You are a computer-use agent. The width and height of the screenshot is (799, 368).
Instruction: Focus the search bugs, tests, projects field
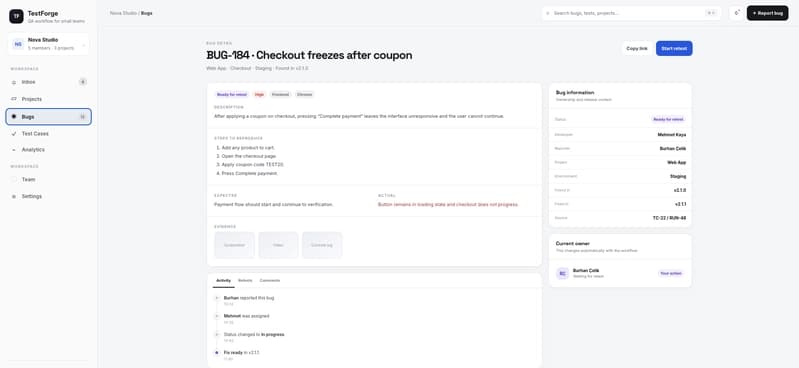pos(631,13)
